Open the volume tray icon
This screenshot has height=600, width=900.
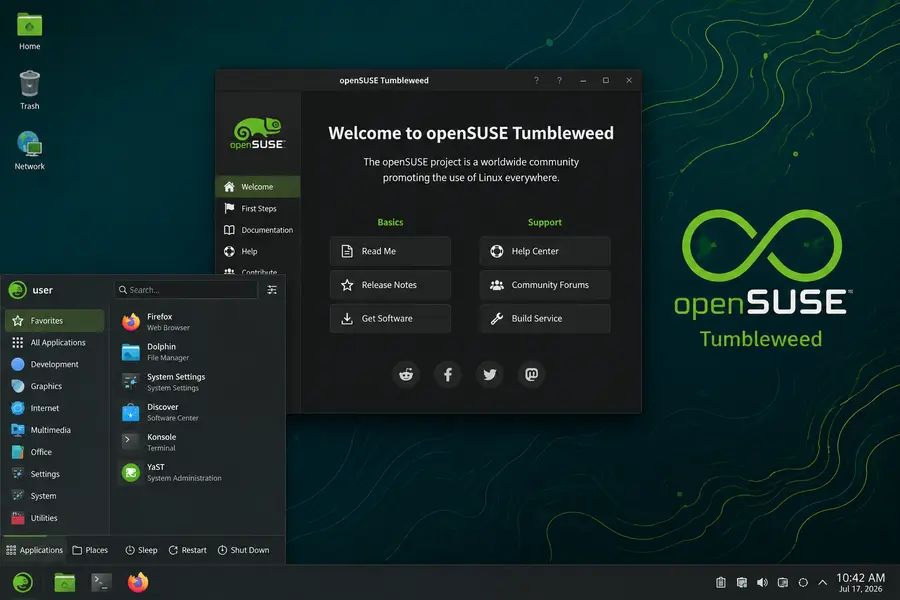tap(762, 582)
